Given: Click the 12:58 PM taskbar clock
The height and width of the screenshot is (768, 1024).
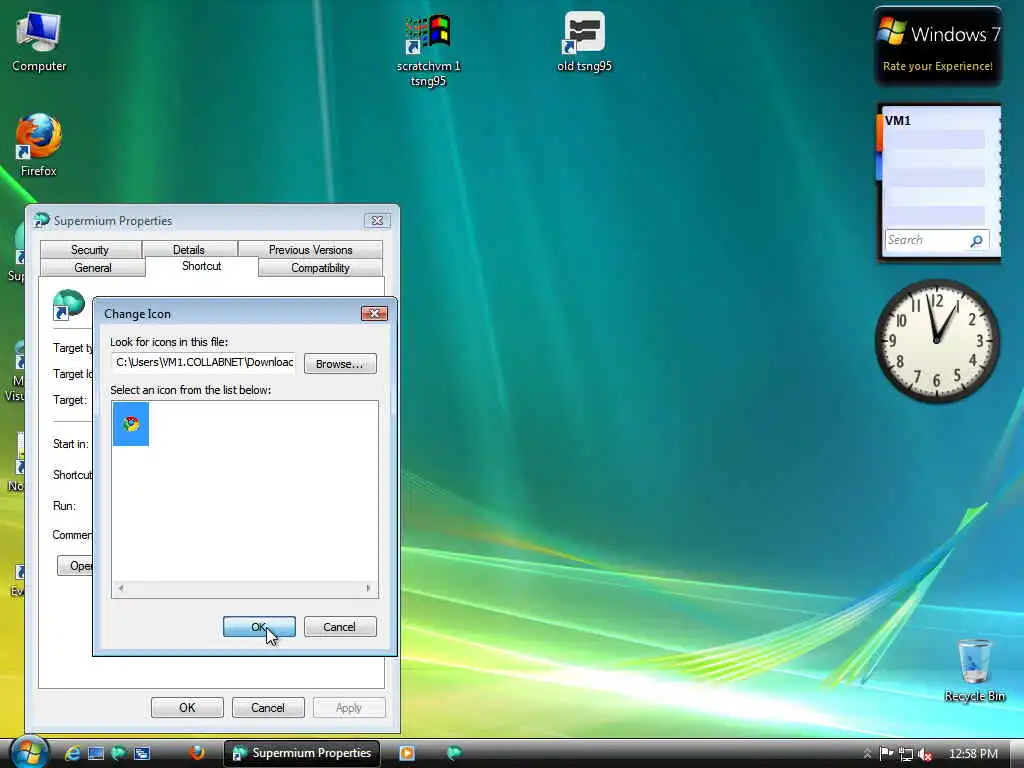Looking at the screenshot, I should pos(973,754).
